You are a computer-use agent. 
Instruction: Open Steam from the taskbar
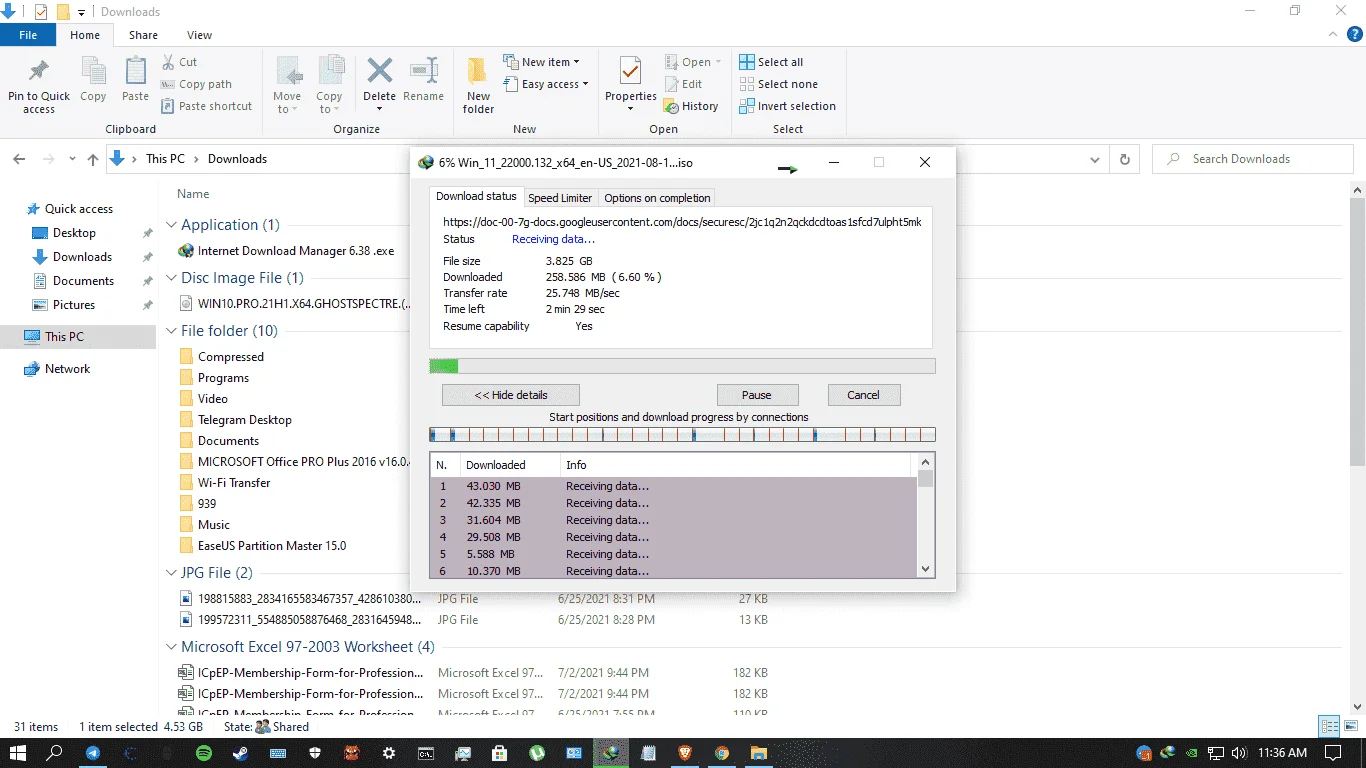241,753
